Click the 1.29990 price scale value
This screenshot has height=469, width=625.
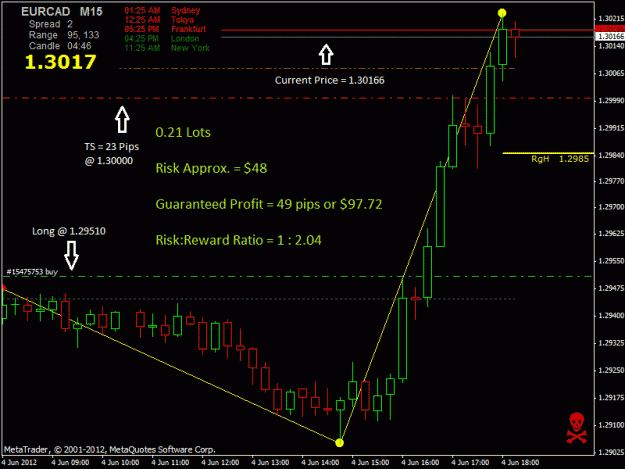pyautogui.click(x=611, y=100)
